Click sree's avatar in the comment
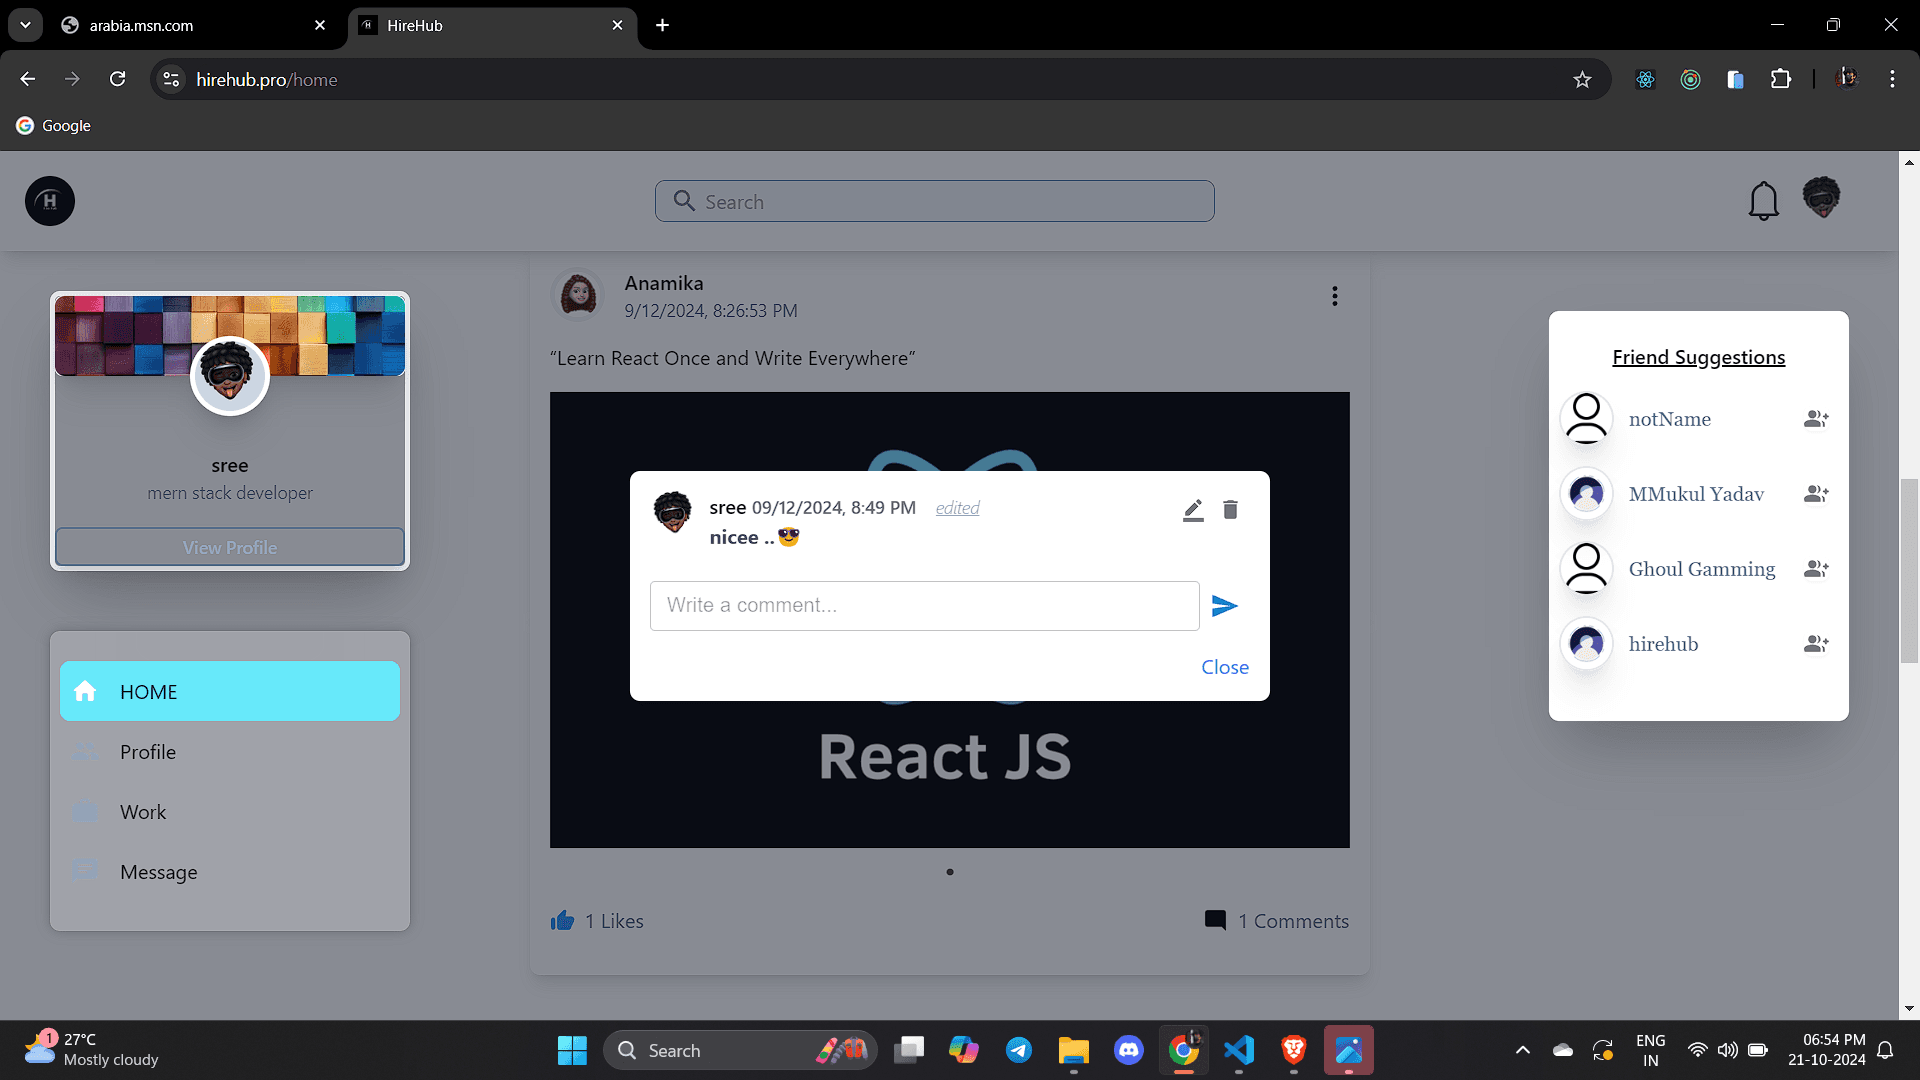 pyautogui.click(x=672, y=511)
